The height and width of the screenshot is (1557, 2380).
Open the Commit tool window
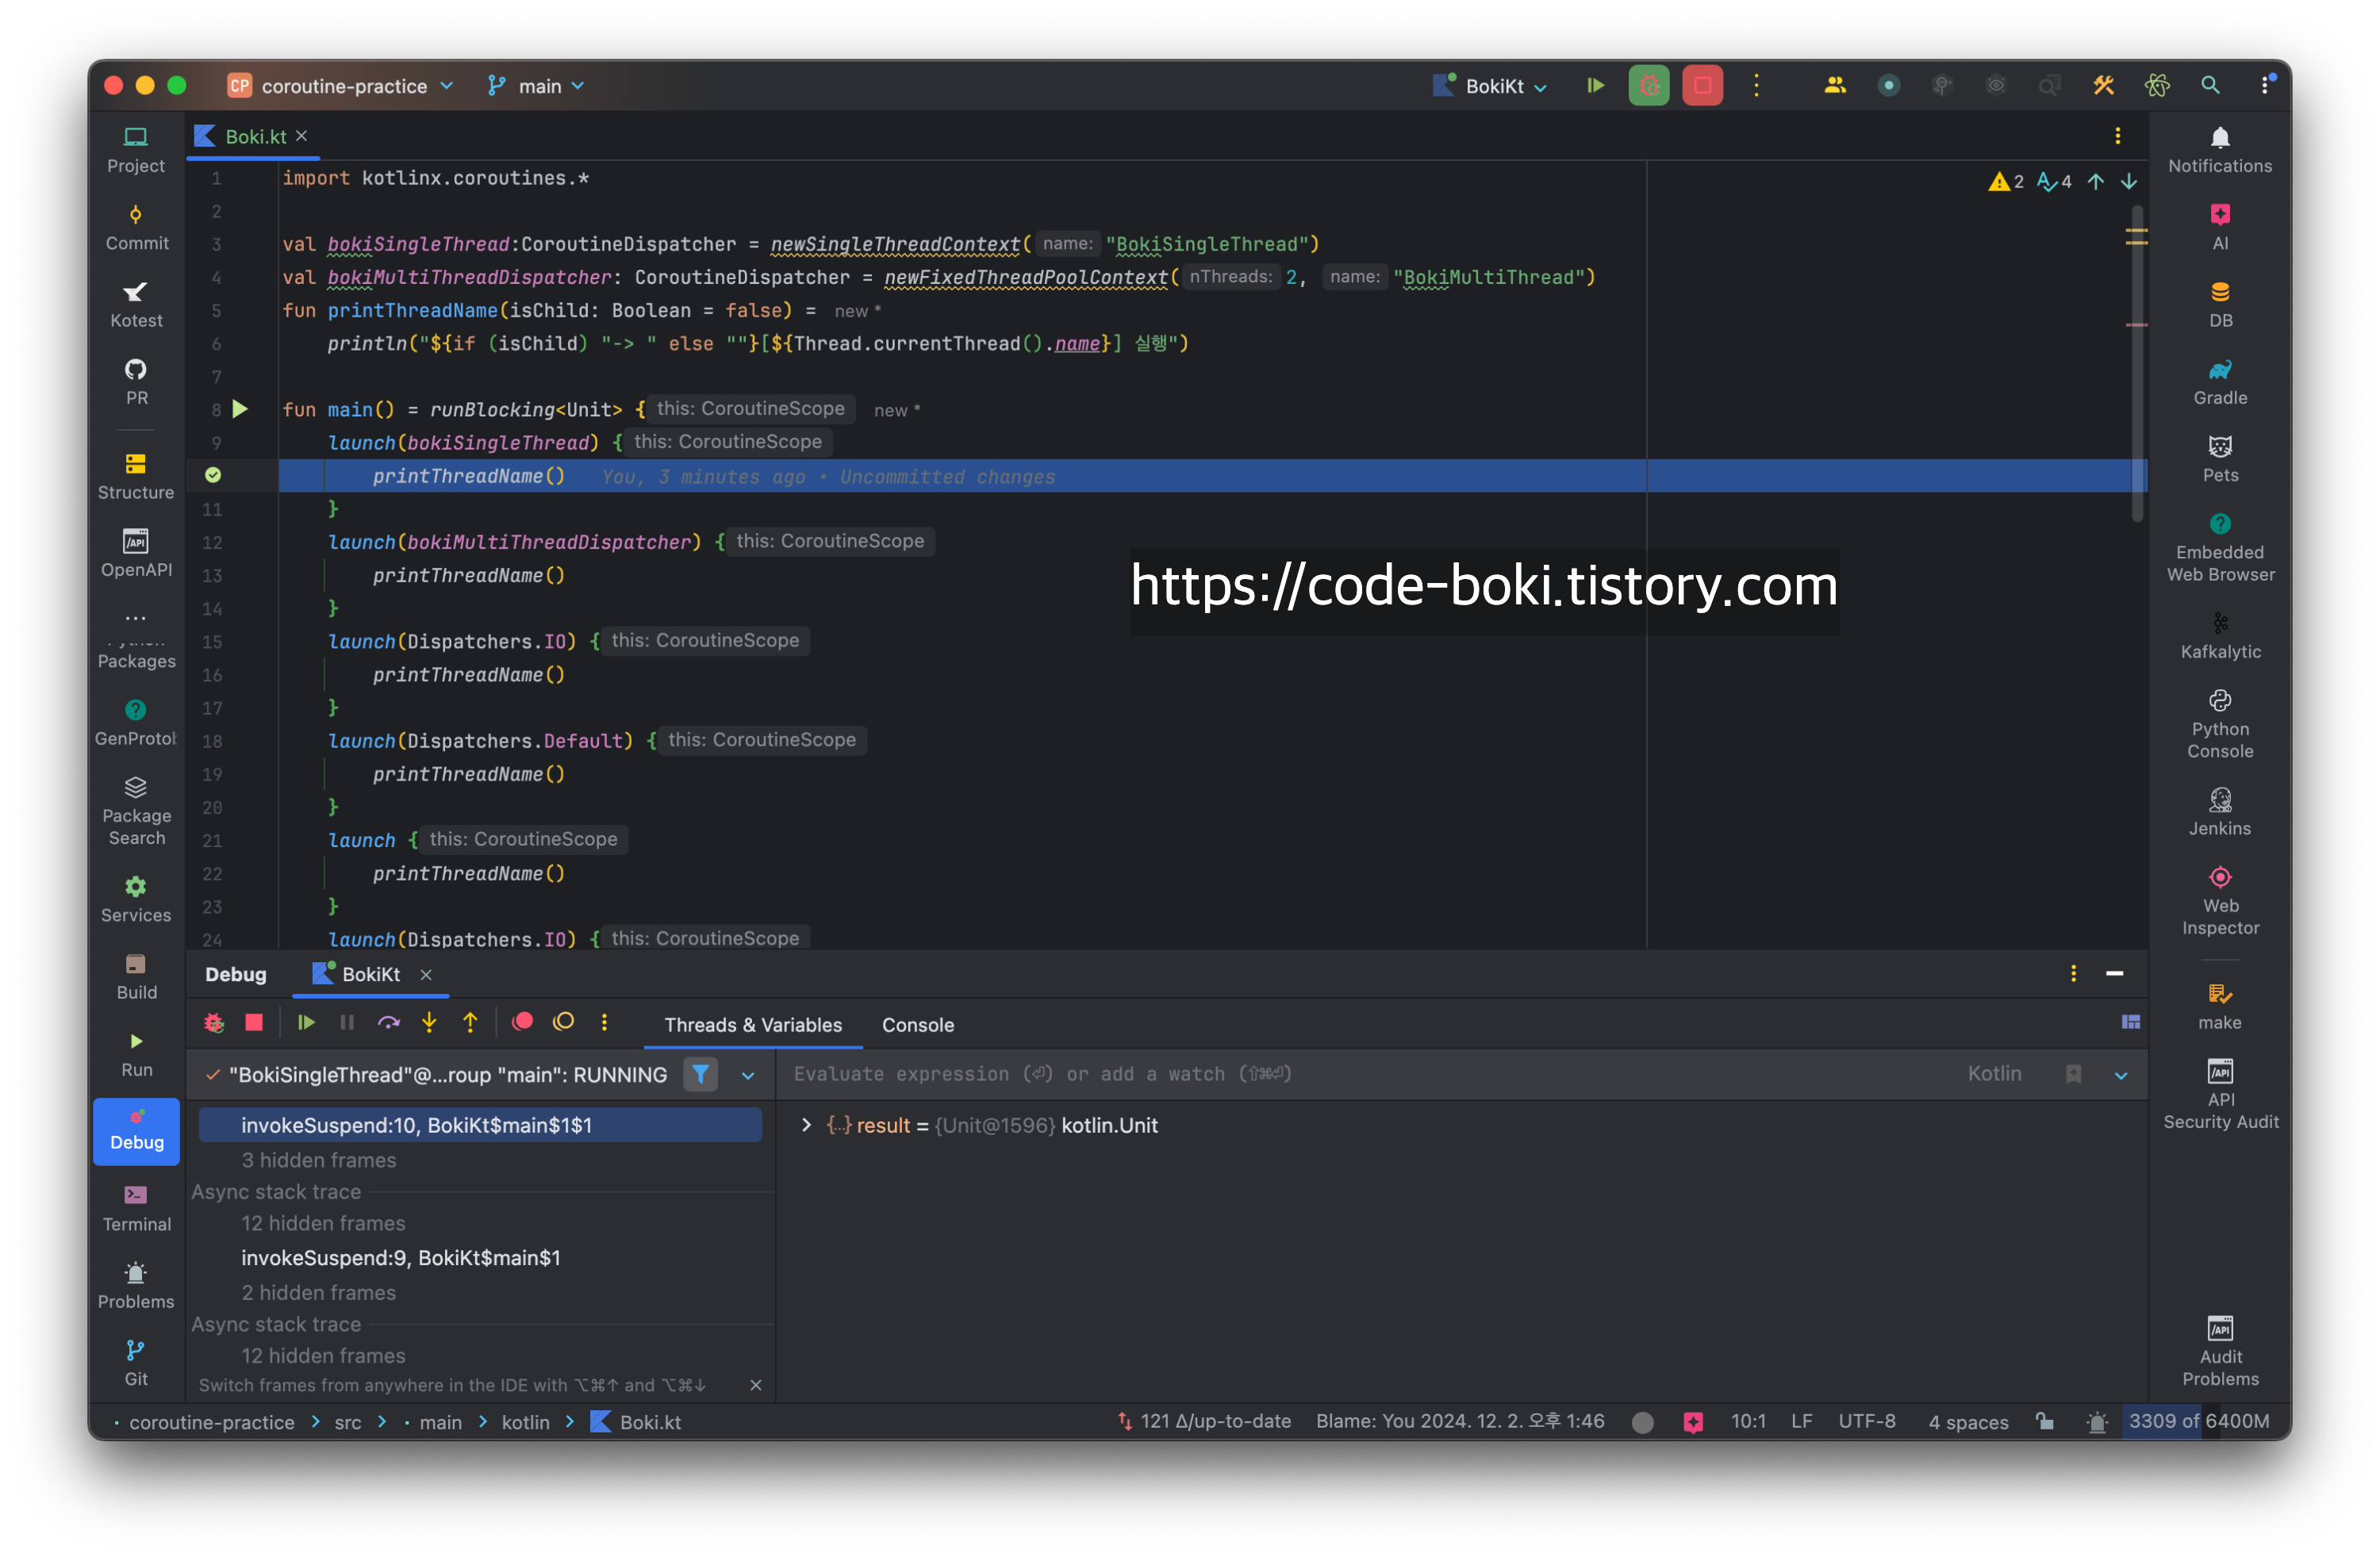[136, 227]
